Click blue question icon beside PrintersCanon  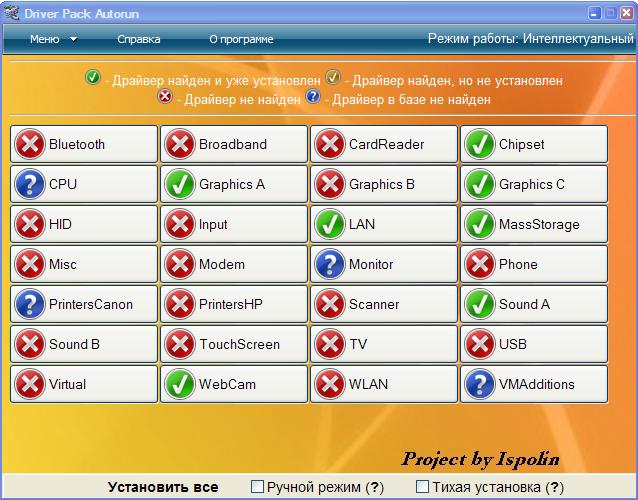30,304
